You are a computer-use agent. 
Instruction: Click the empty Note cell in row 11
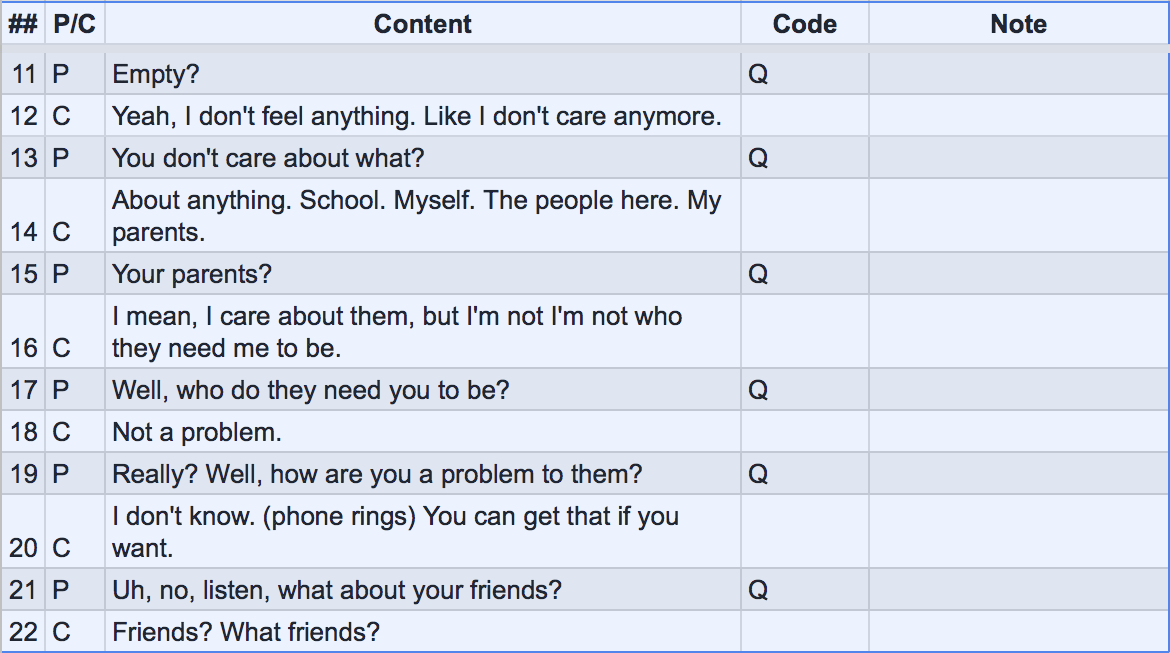point(1018,74)
